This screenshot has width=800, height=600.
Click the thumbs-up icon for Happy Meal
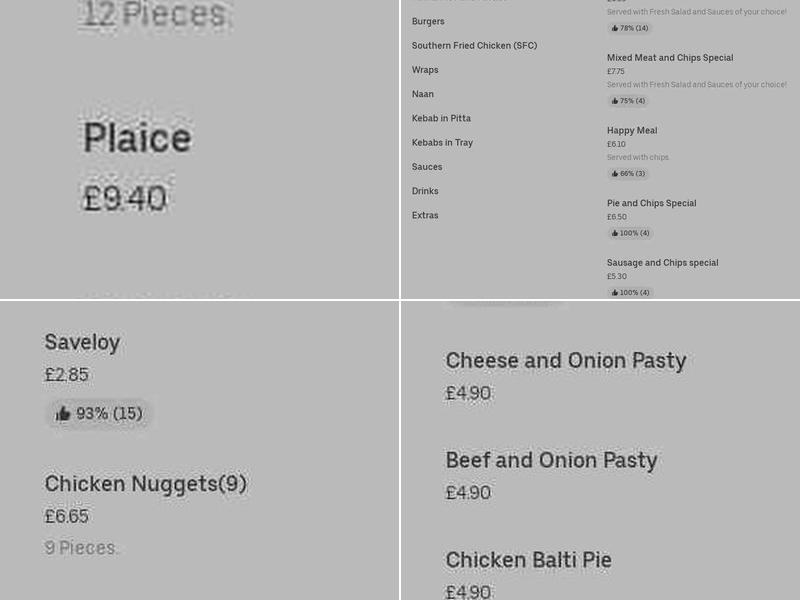click(x=614, y=173)
